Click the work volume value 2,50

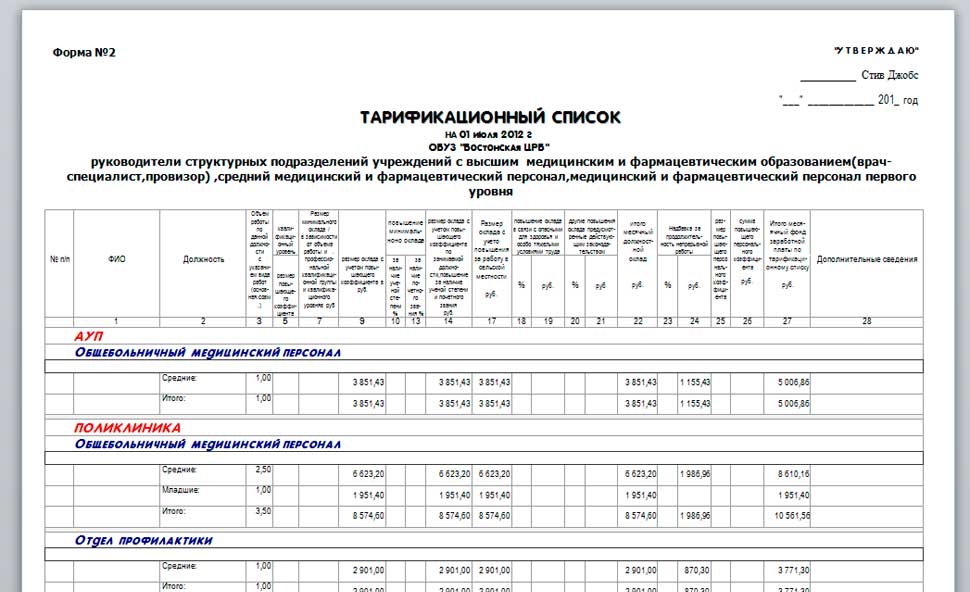click(263, 470)
